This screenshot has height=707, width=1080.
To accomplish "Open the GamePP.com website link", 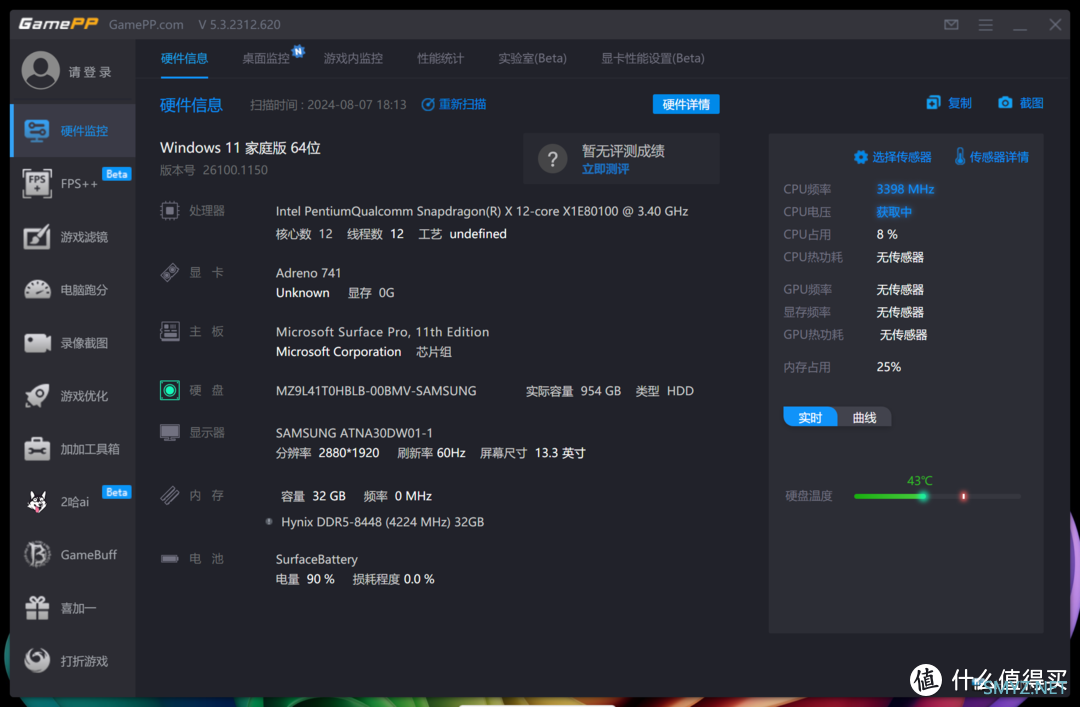I will pos(146,25).
